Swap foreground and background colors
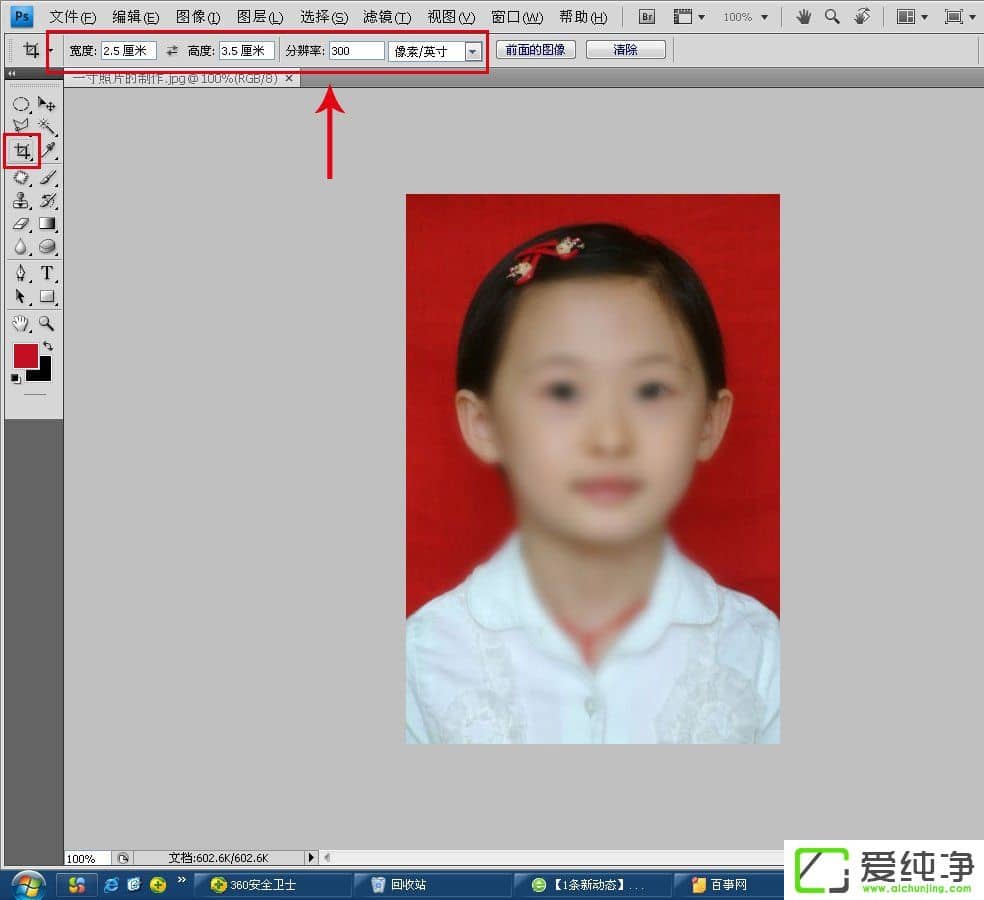The height and width of the screenshot is (900, 984). 47,346
